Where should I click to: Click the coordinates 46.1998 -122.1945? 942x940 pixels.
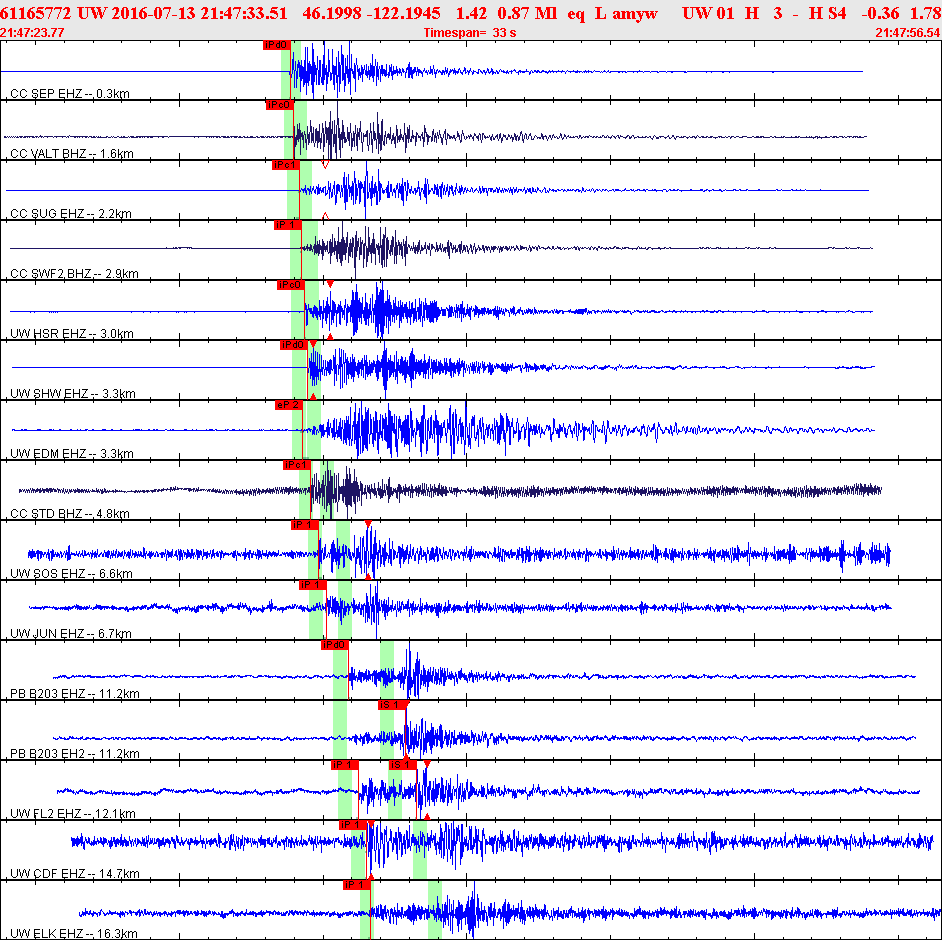(371, 13)
